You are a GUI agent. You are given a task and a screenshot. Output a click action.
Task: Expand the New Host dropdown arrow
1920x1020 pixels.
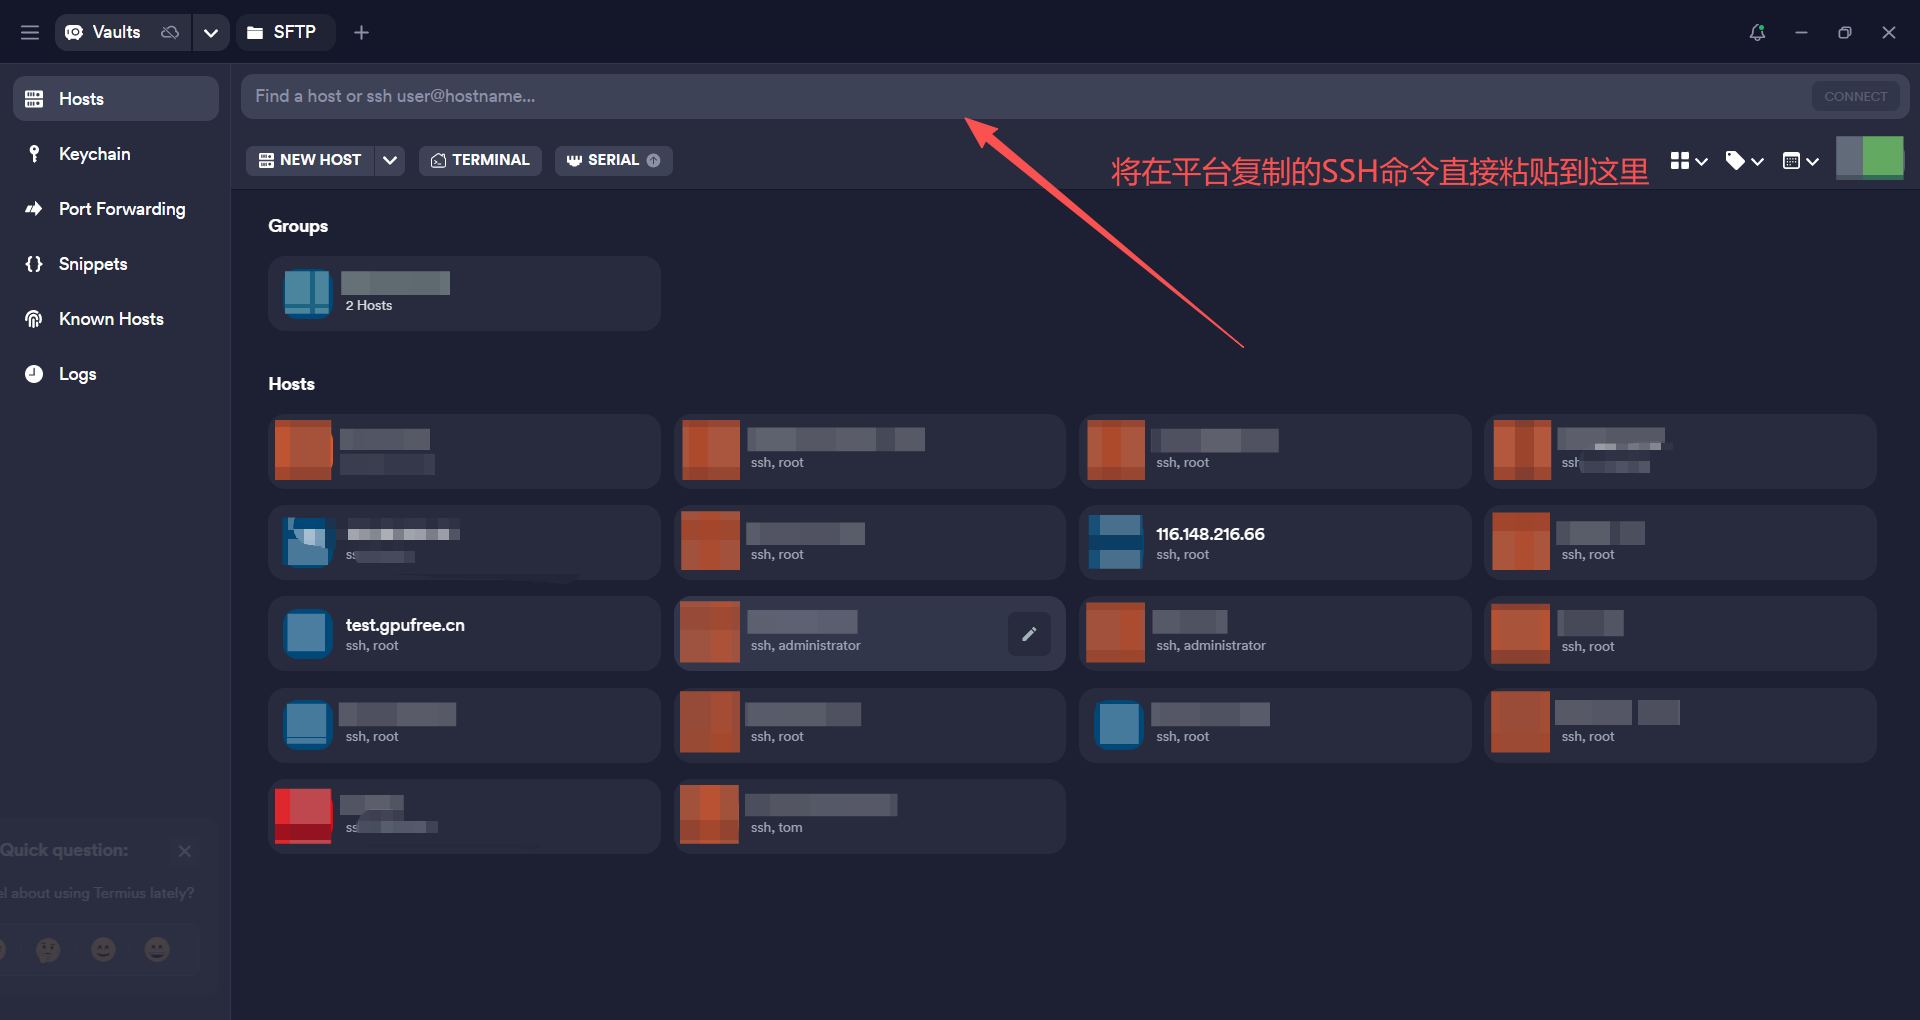[390, 160]
